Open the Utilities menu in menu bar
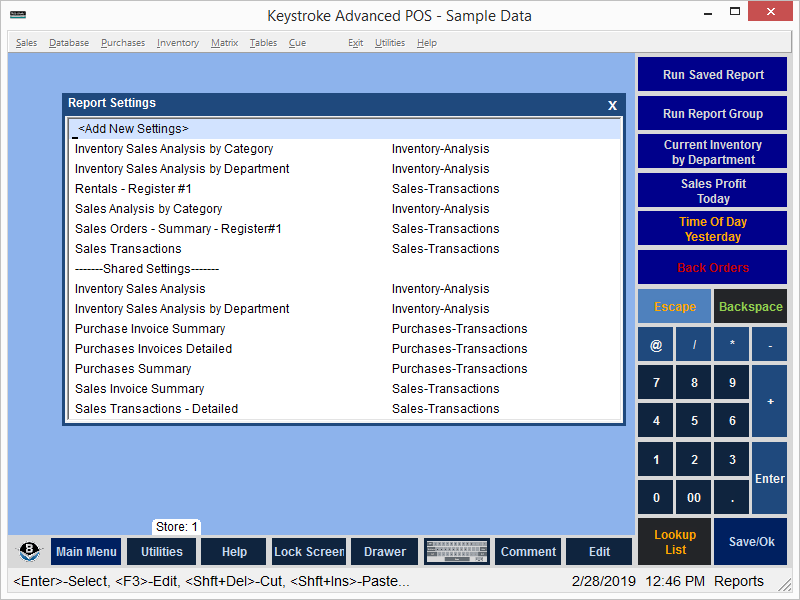The image size is (800, 600). [x=389, y=43]
